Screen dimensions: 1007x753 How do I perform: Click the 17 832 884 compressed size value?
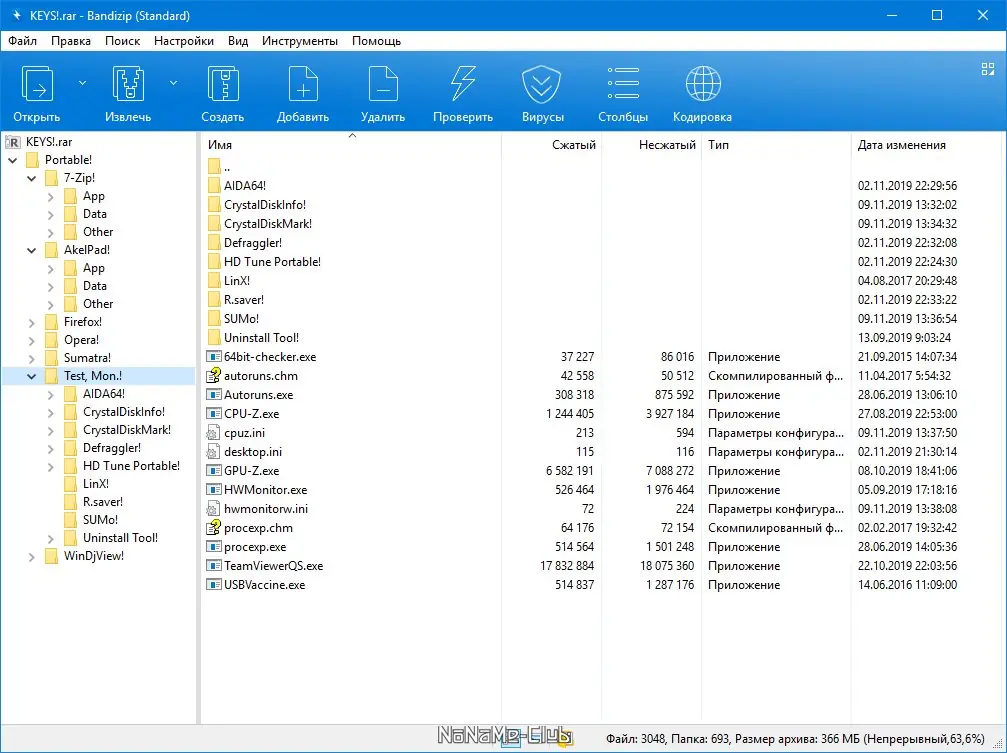[567, 566]
